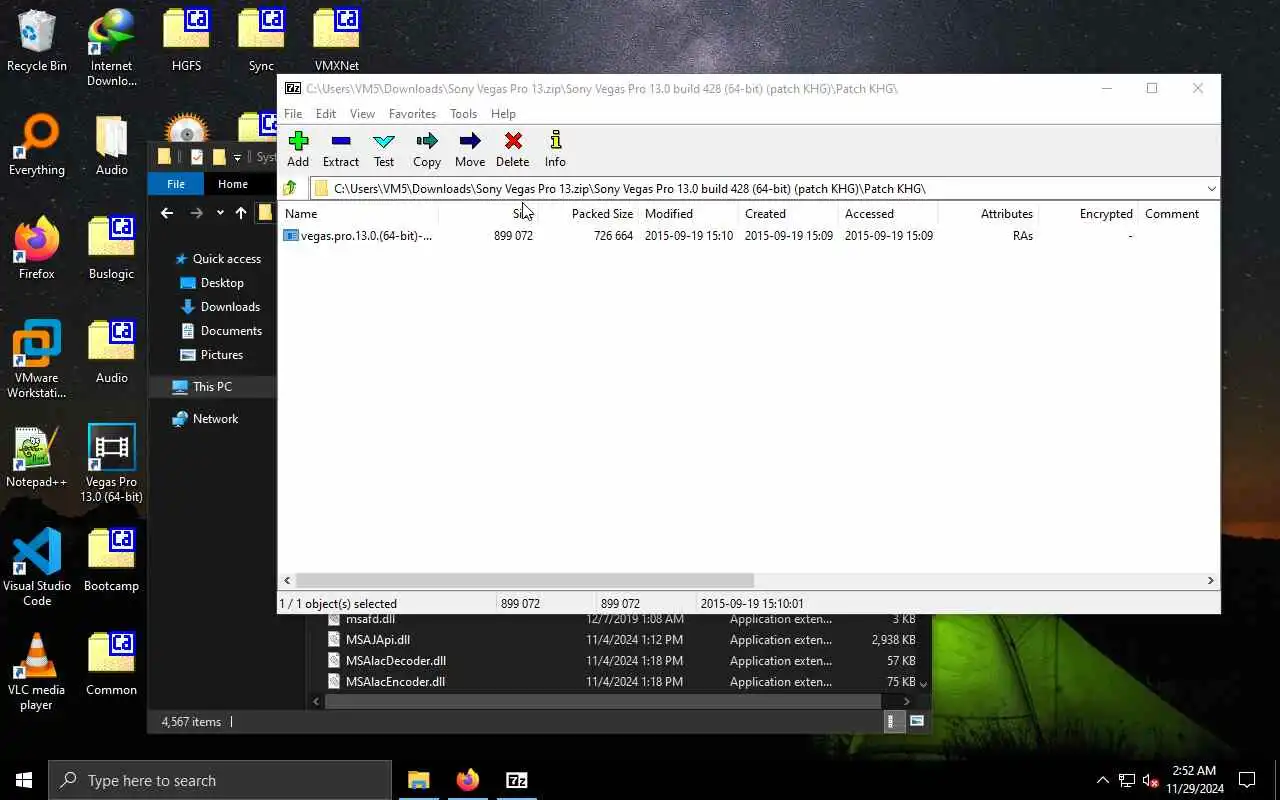Open Documents in the Explorer sidebar
Image resolution: width=1280 pixels, height=800 pixels.
tap(221, 331)
